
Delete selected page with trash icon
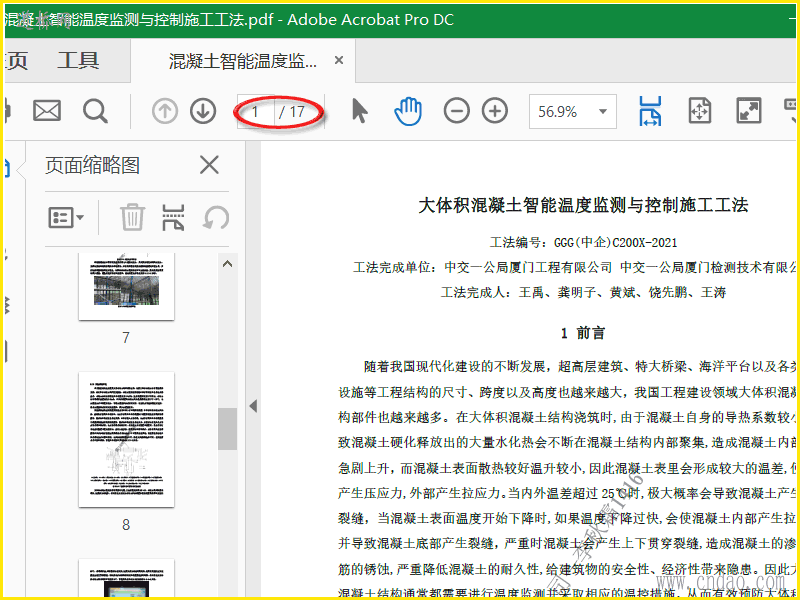point(132,218)
